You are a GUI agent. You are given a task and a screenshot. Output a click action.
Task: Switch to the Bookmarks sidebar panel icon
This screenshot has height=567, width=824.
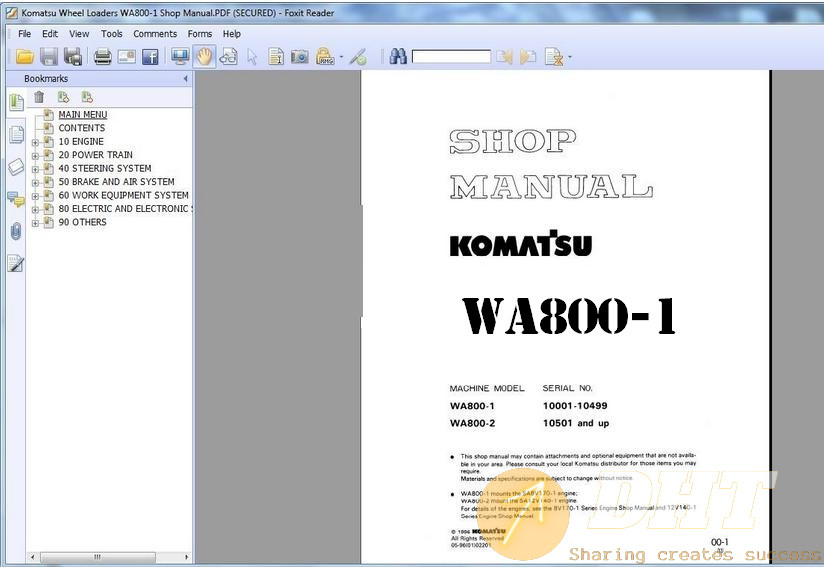16,102
